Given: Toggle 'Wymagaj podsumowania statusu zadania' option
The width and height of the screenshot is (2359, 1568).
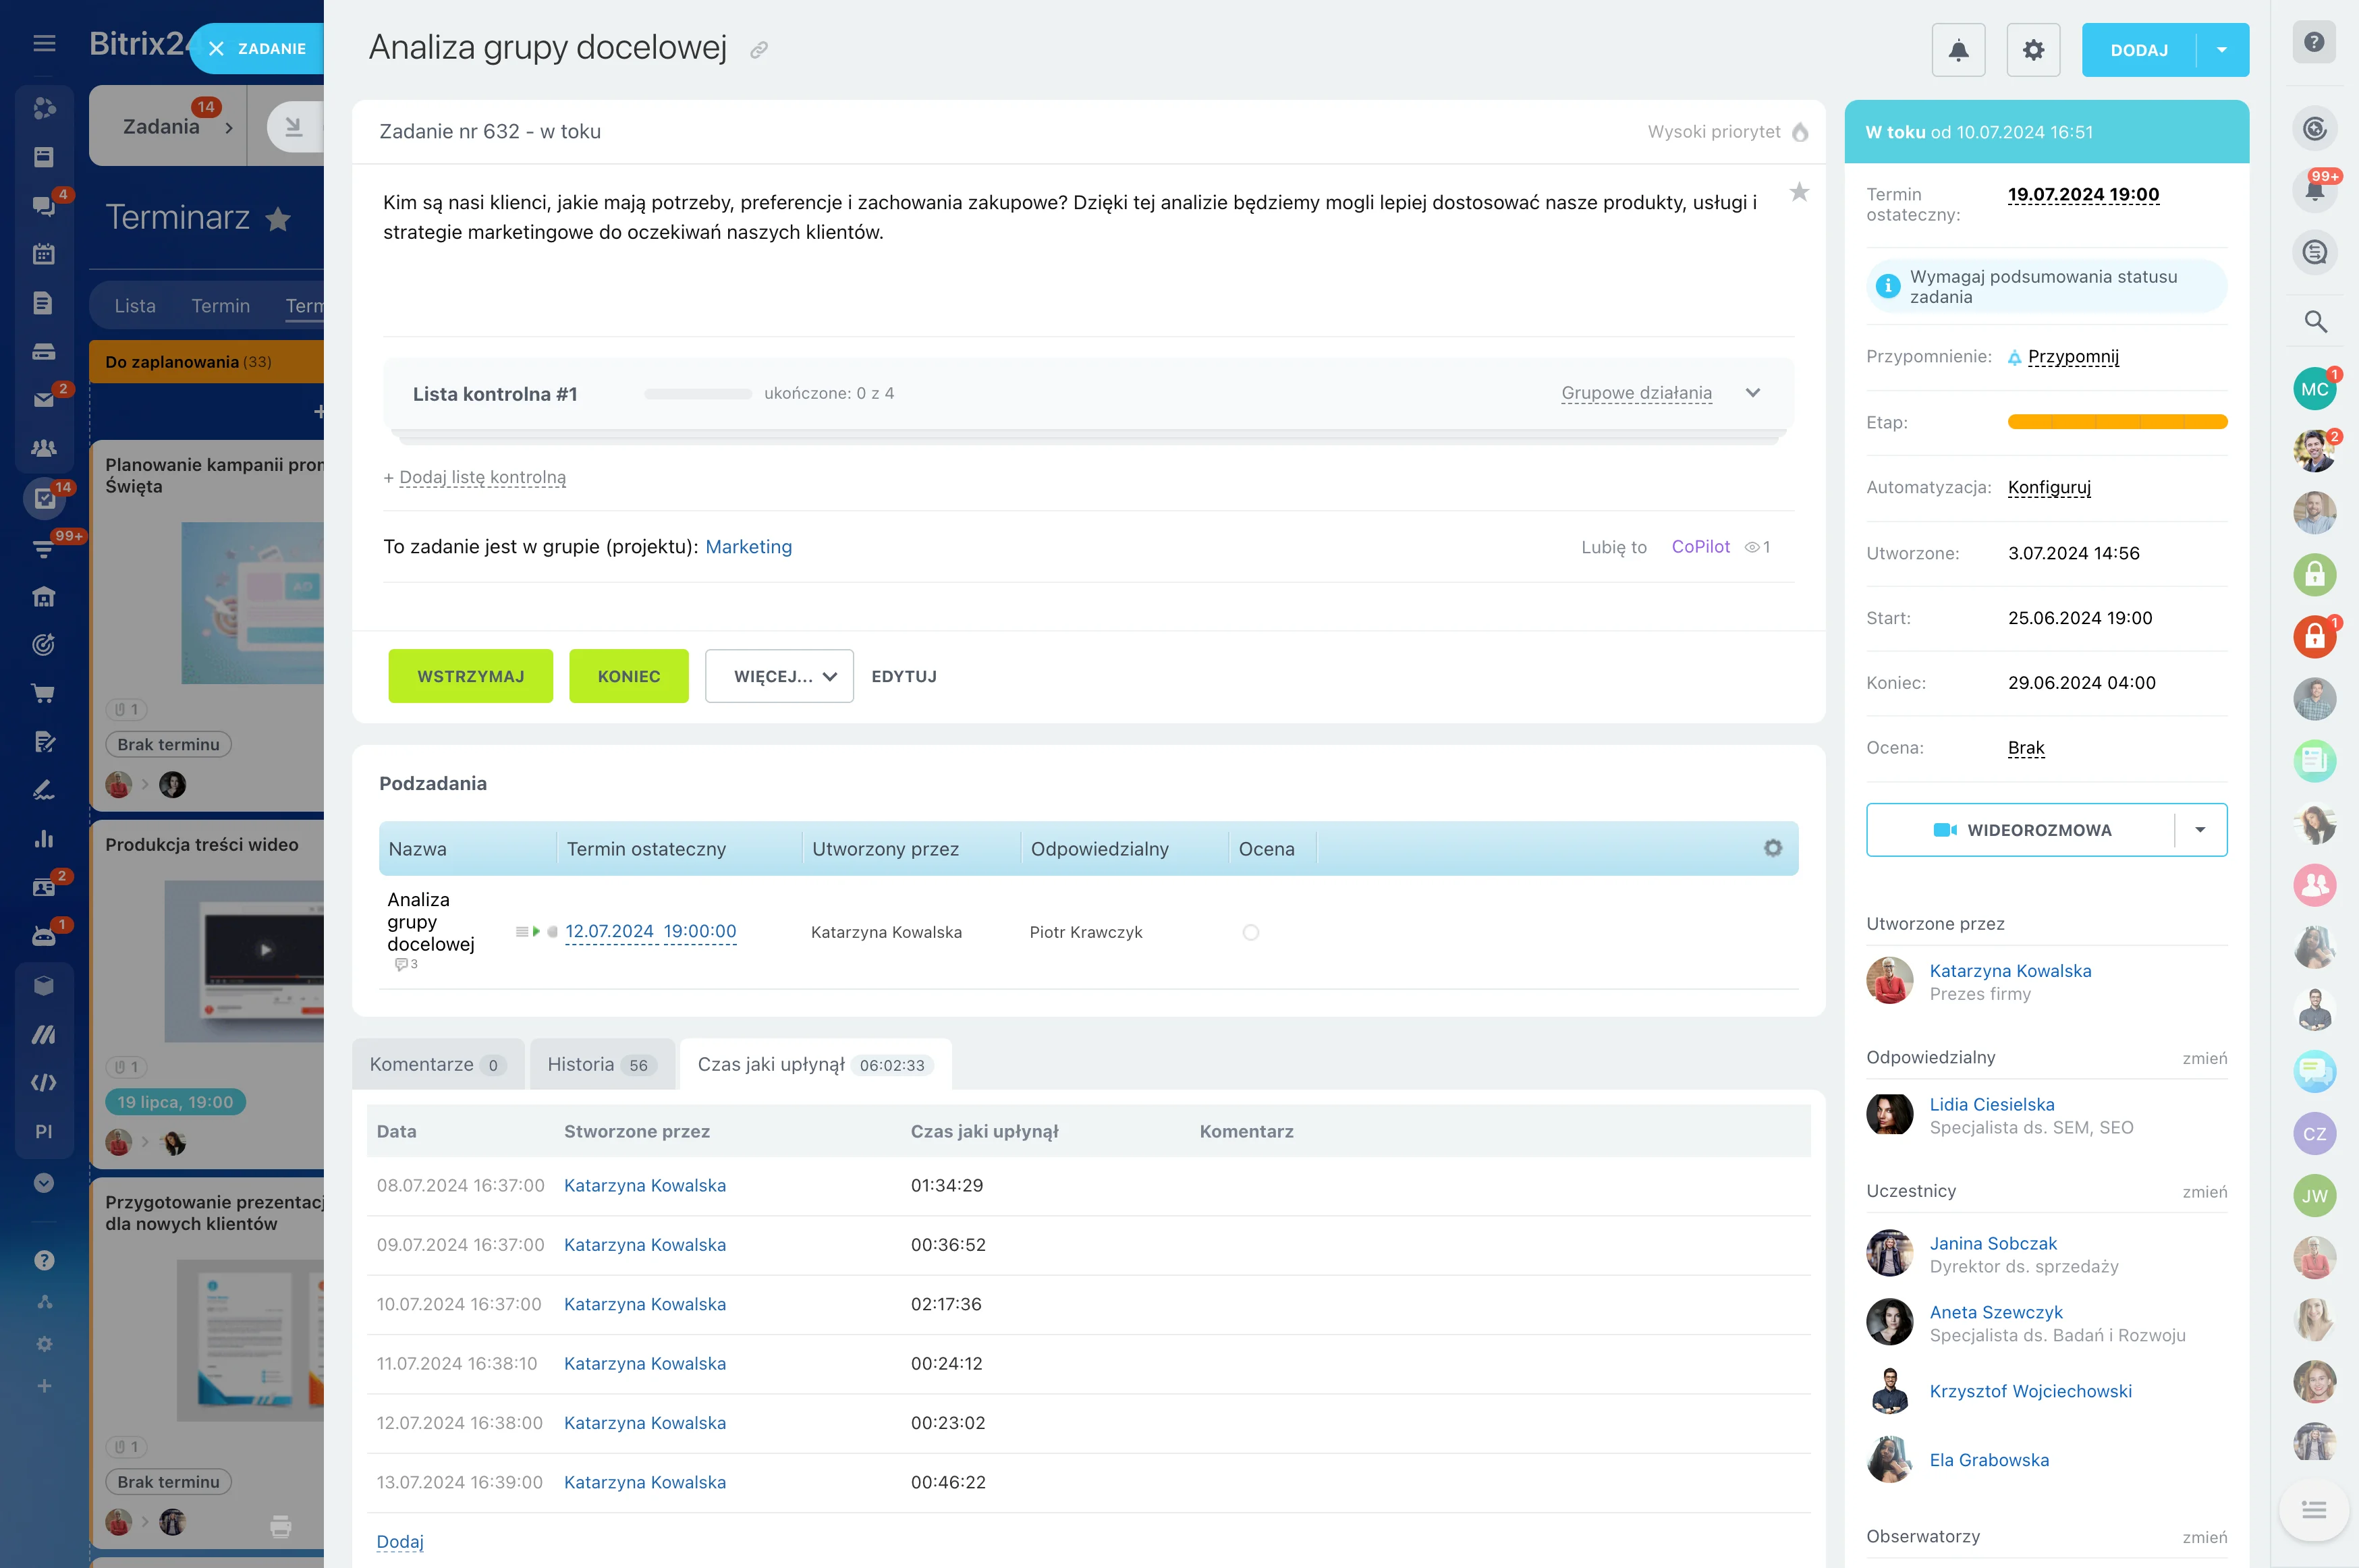Looking at the screenshot, I should (2045, 287).
